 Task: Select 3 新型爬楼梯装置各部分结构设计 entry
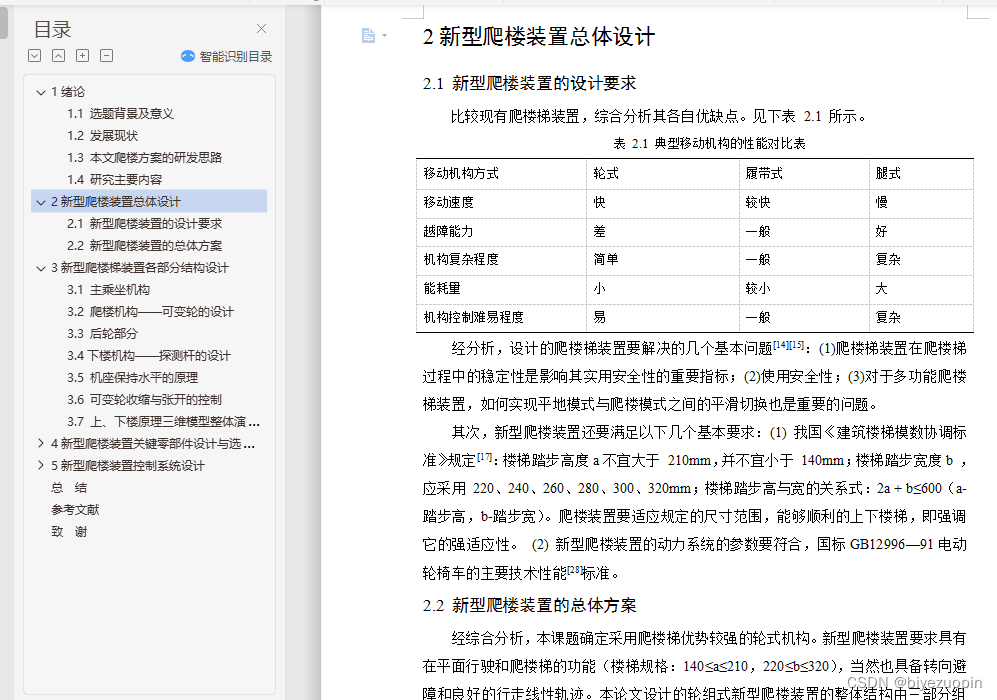140,268
